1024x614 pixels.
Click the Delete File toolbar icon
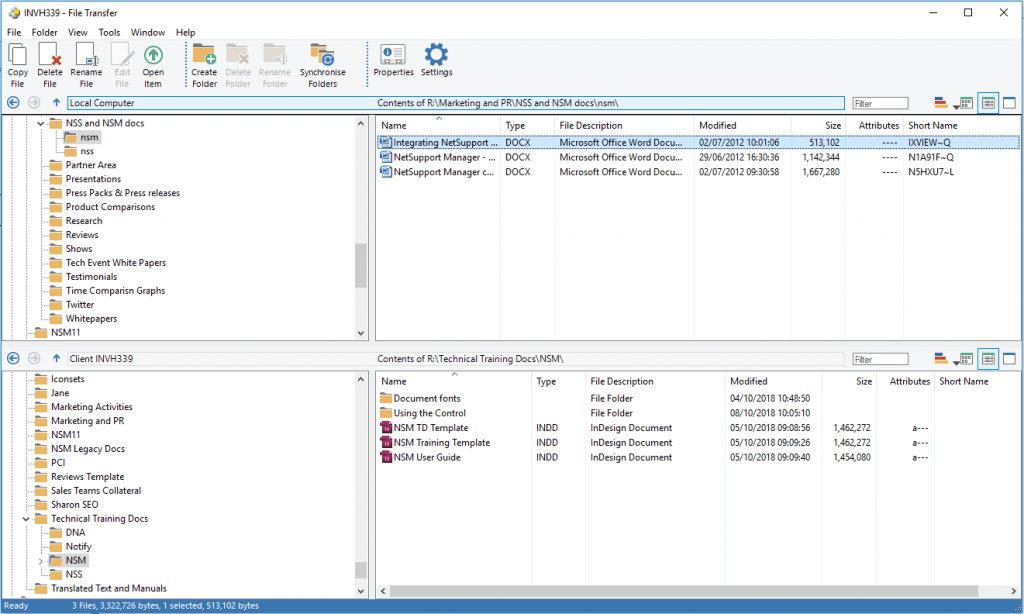49,65
